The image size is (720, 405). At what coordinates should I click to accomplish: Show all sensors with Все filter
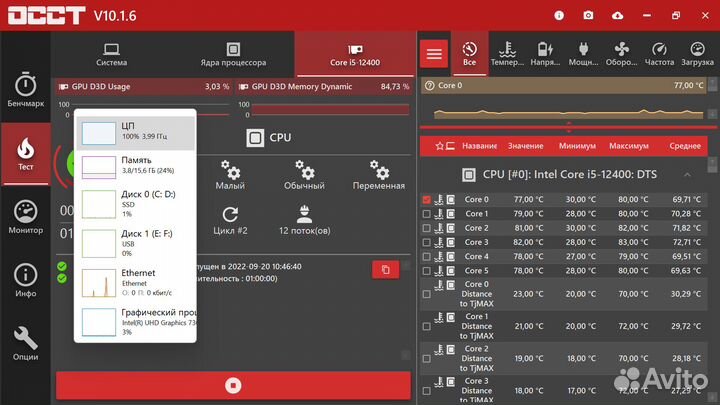(x=469, y=54)
